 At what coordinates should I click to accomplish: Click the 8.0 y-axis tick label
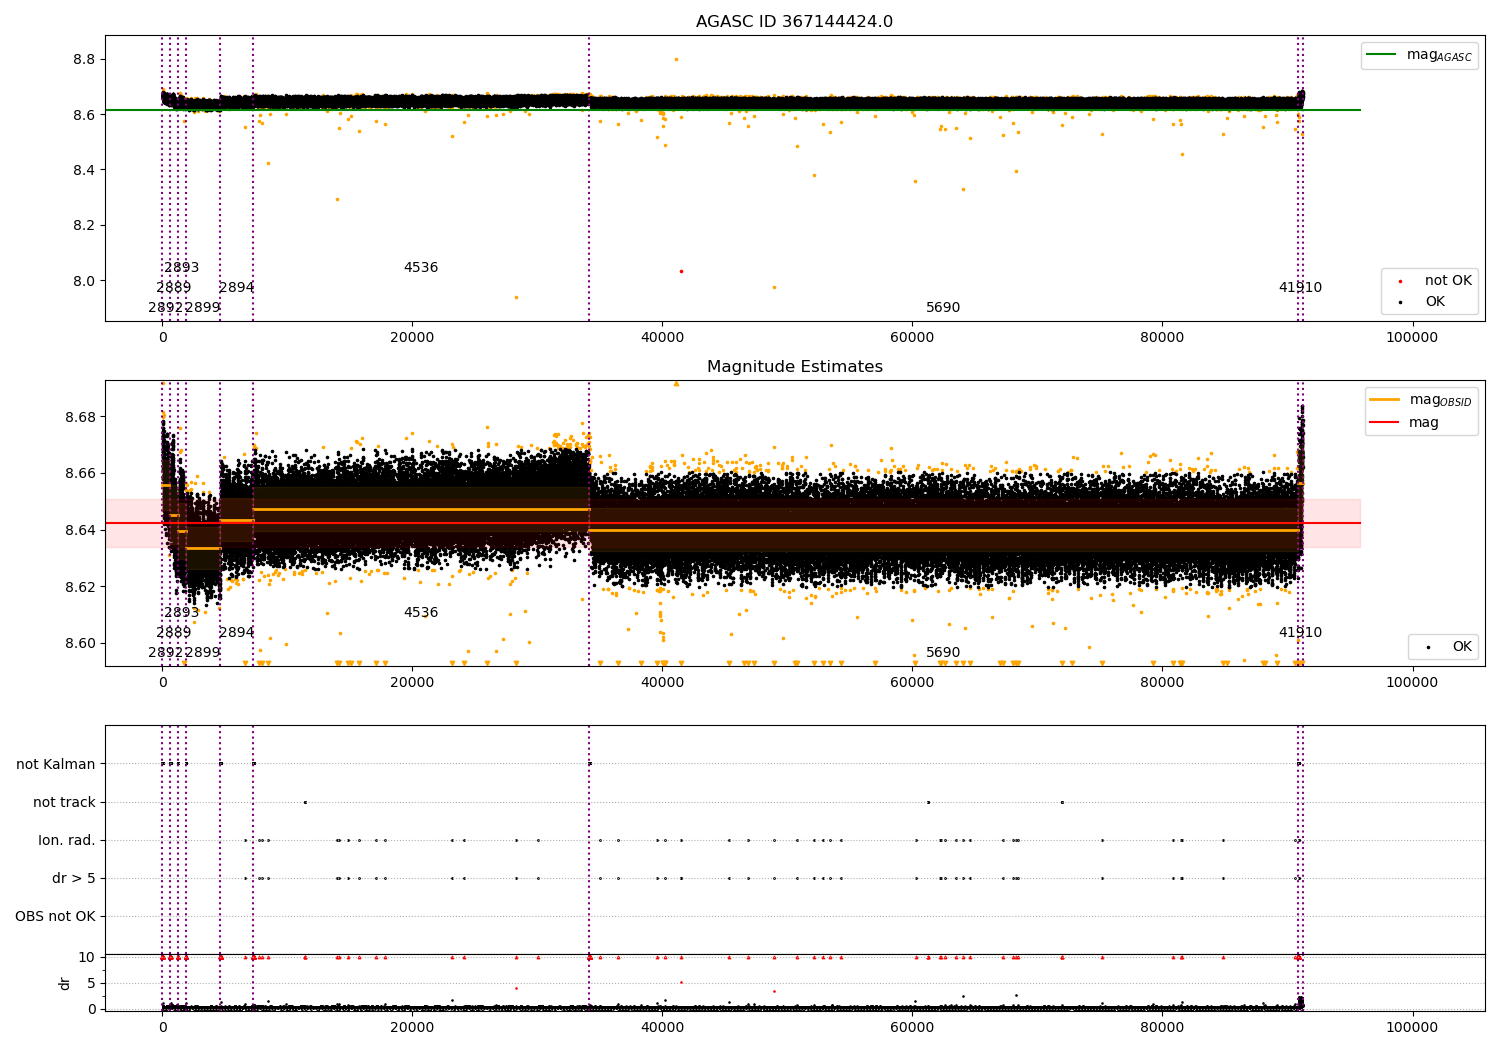pos(84,281)
